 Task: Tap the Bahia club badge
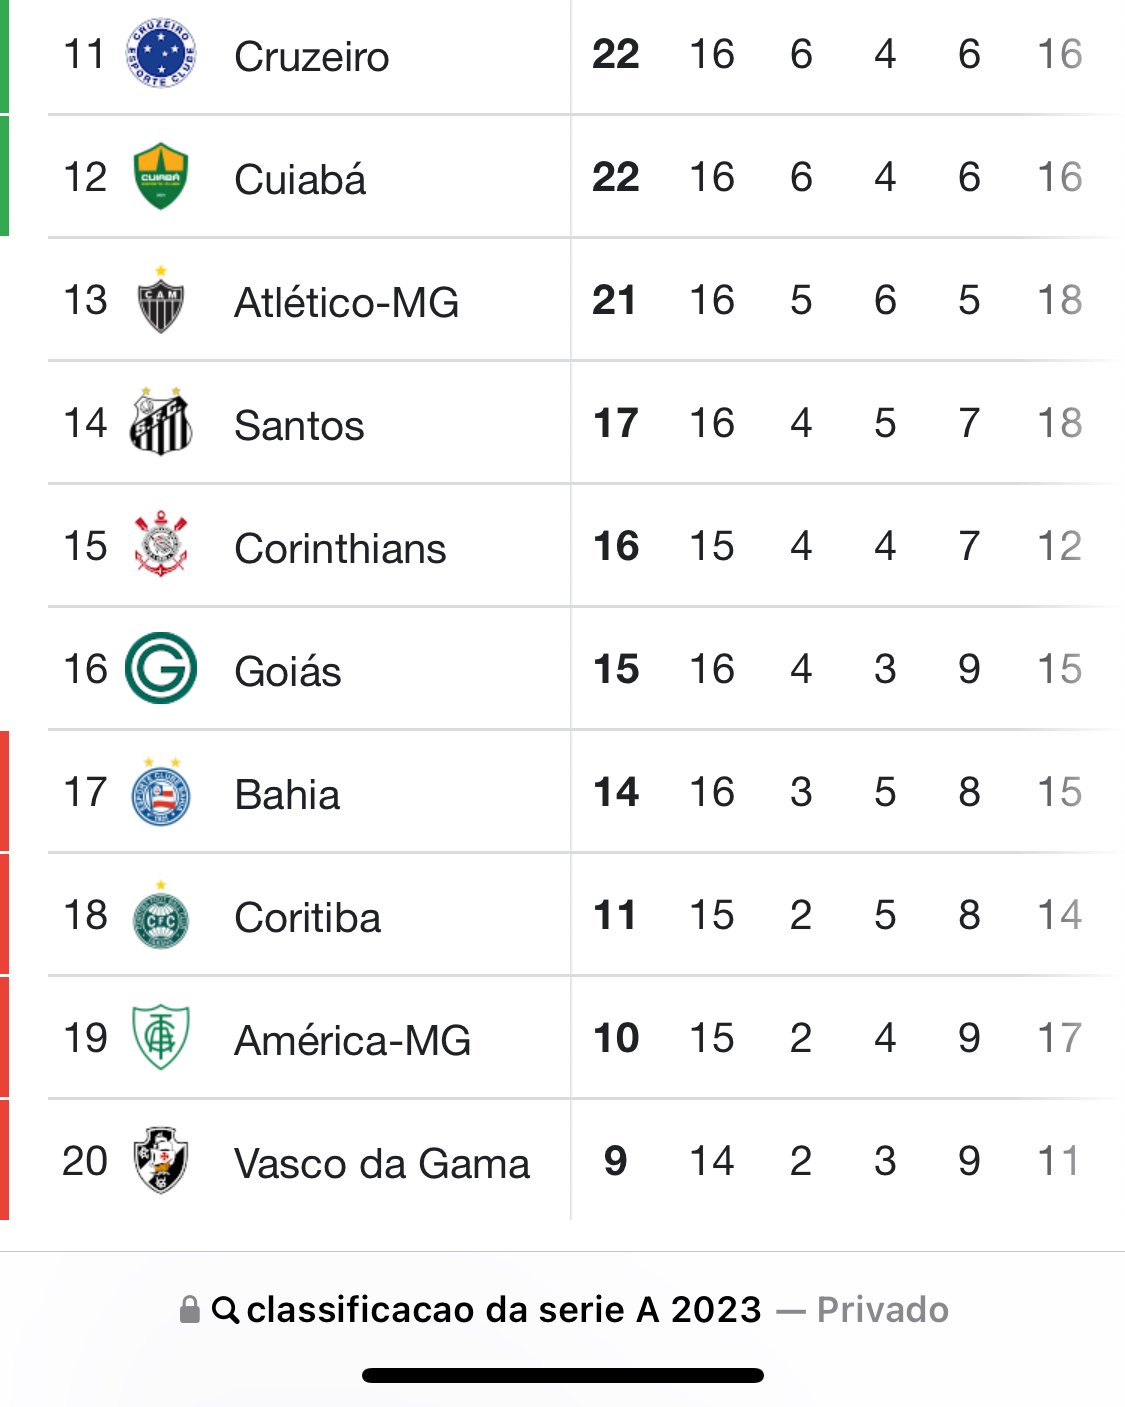coord(161,792)
